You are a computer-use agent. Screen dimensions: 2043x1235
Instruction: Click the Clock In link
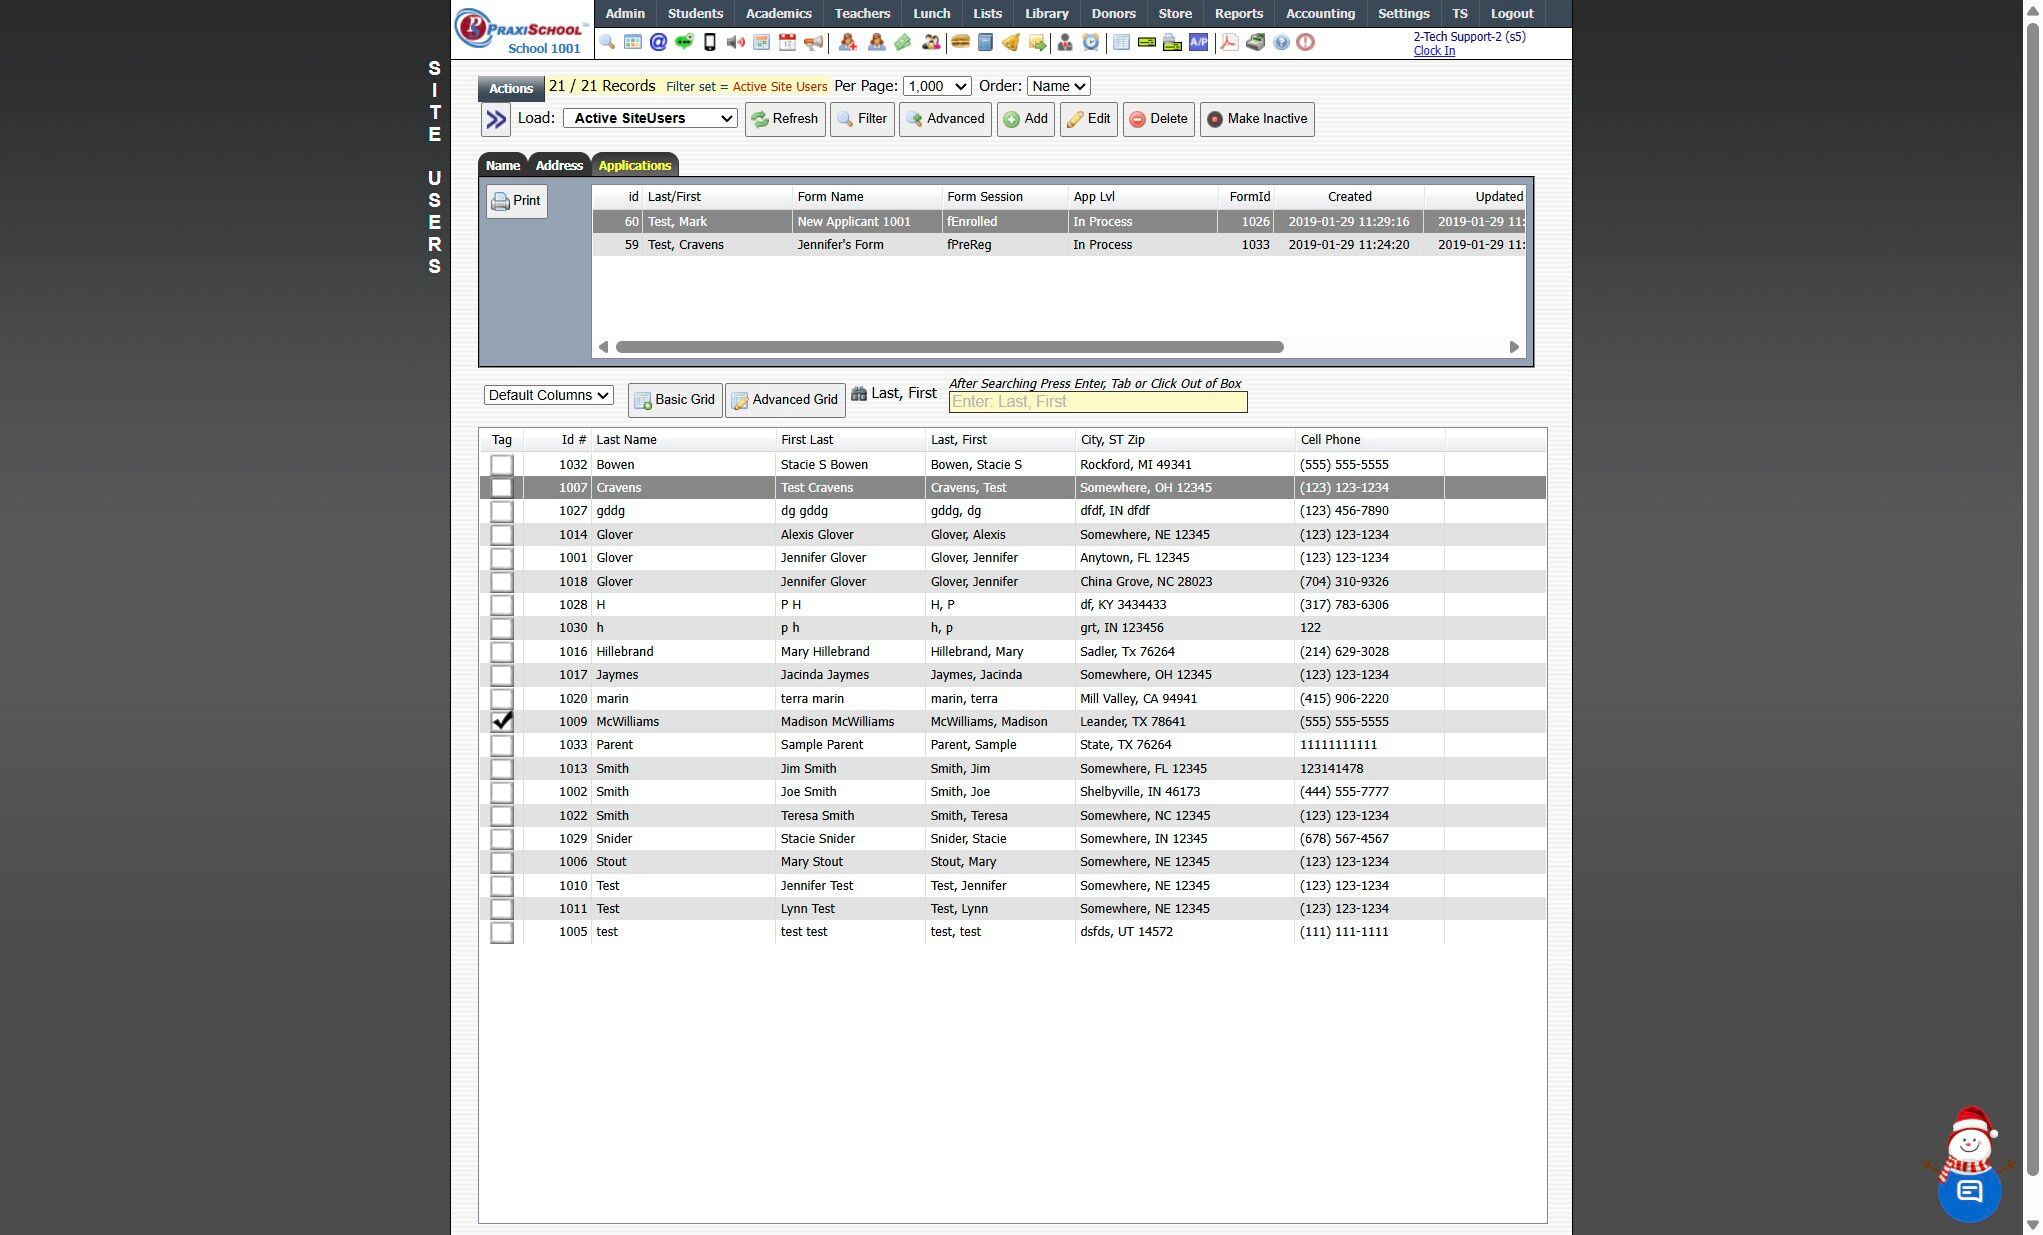1433,51
